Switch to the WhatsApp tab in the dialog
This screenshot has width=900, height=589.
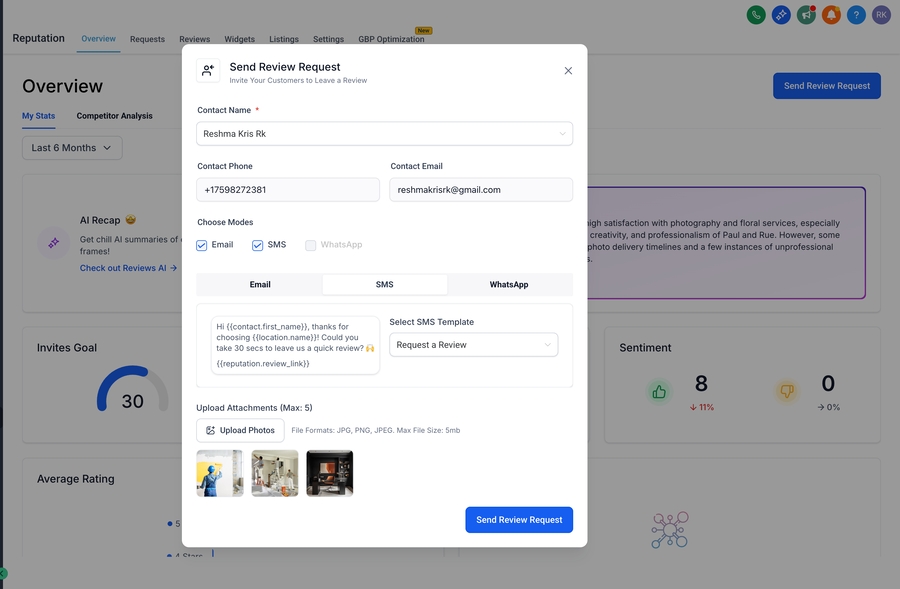click(509, 285)
